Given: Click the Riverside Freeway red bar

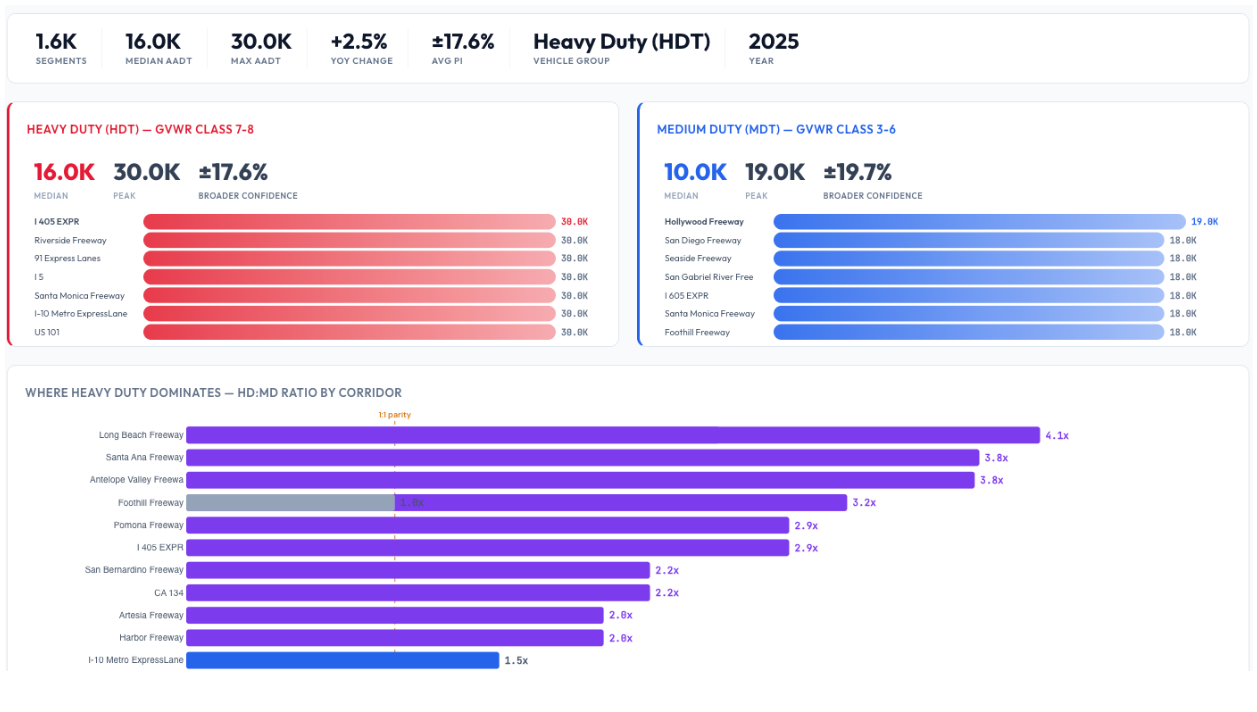Looking at the screenshot, I should (349, 240).
